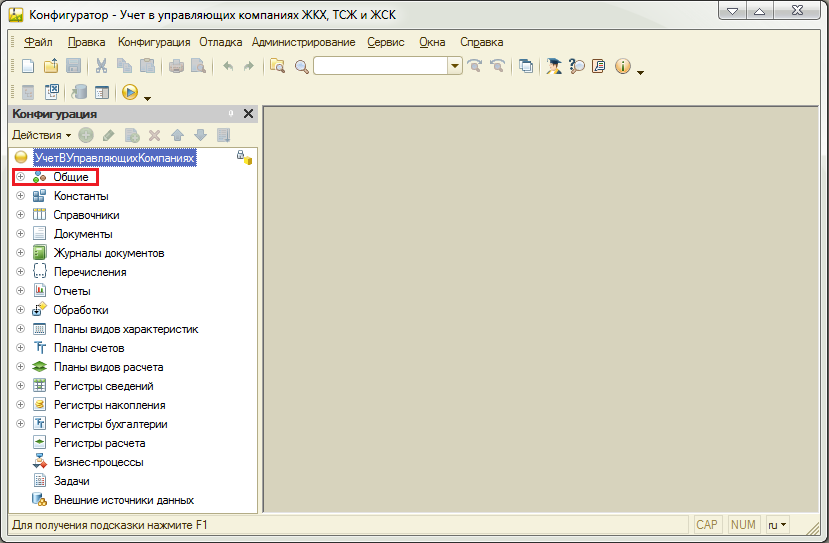Click the New document toolbar icon

point(28,66)
